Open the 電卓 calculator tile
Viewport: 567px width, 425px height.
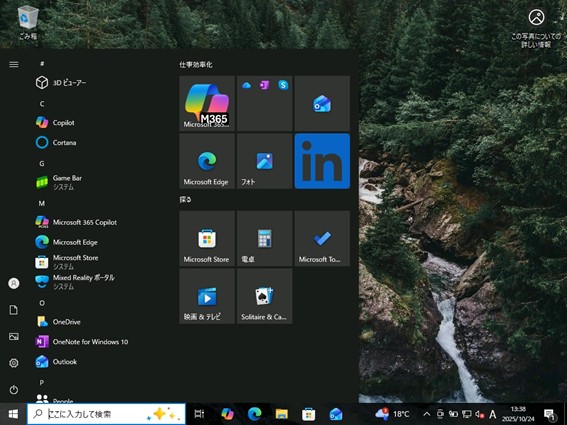click(x=264, y=239)
